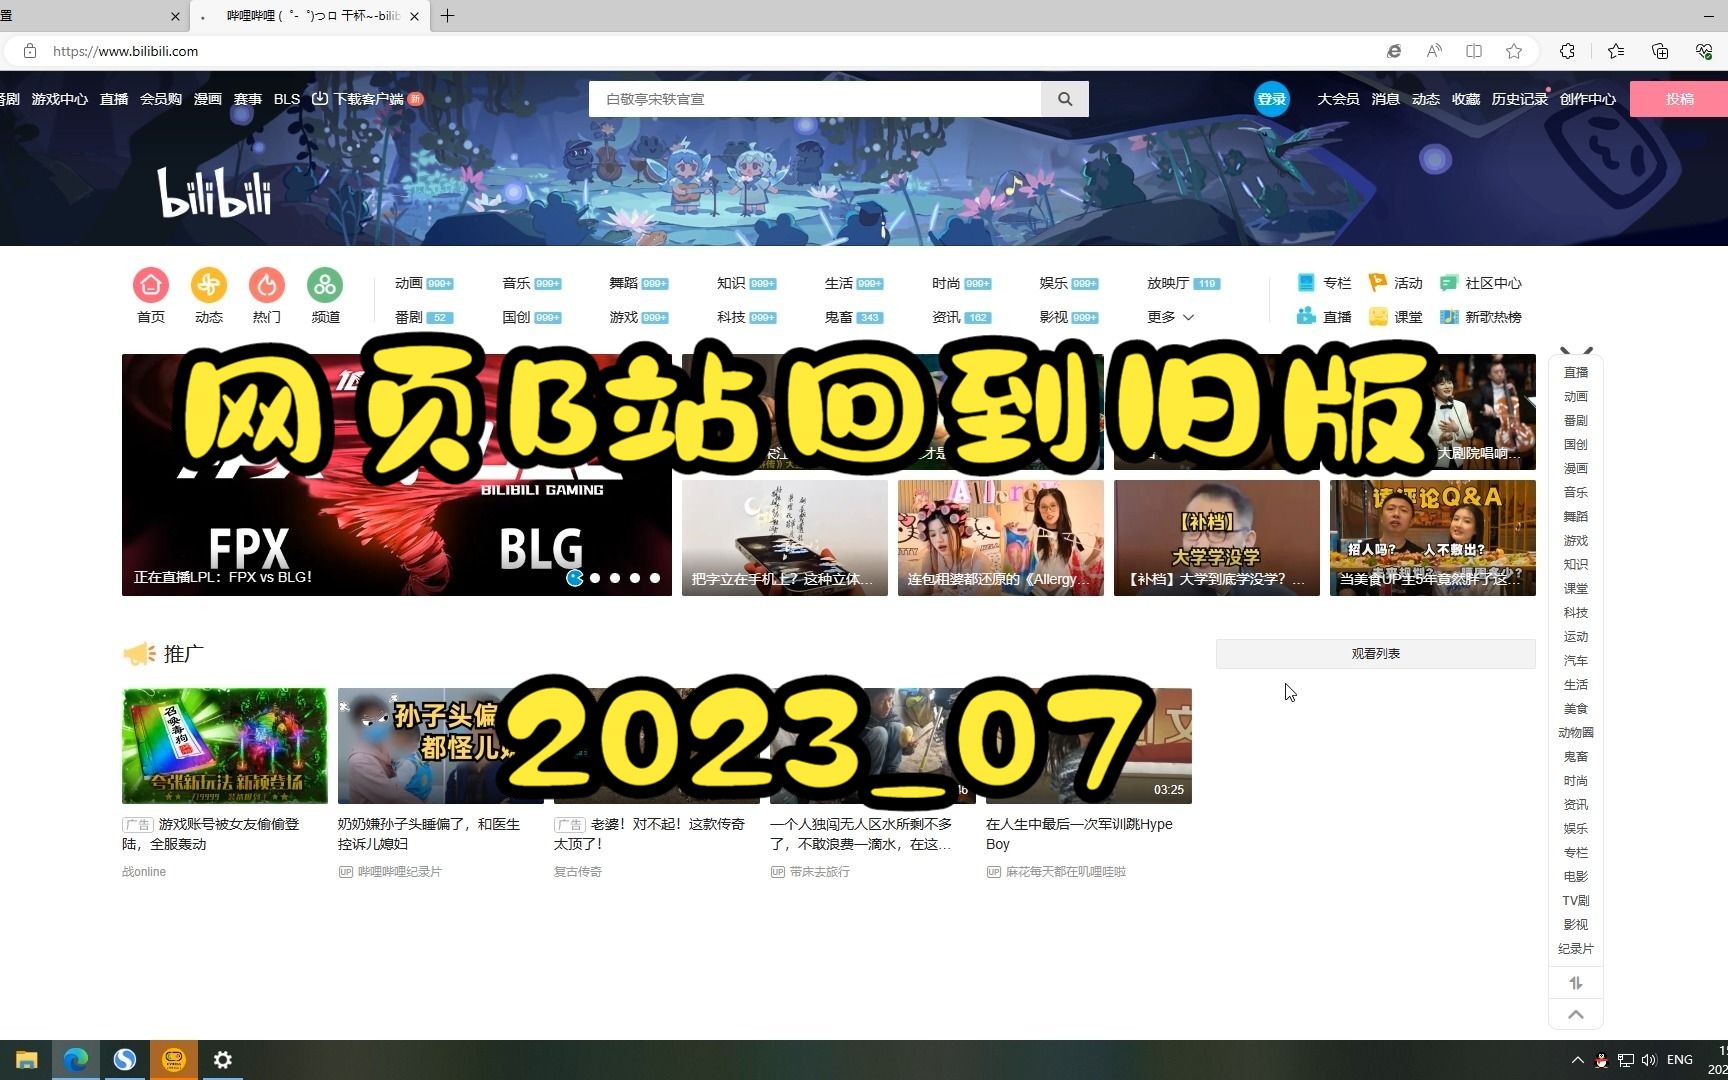
Task: Click the read aloud icon in address bar
Action: click(x=1434, y=51)
